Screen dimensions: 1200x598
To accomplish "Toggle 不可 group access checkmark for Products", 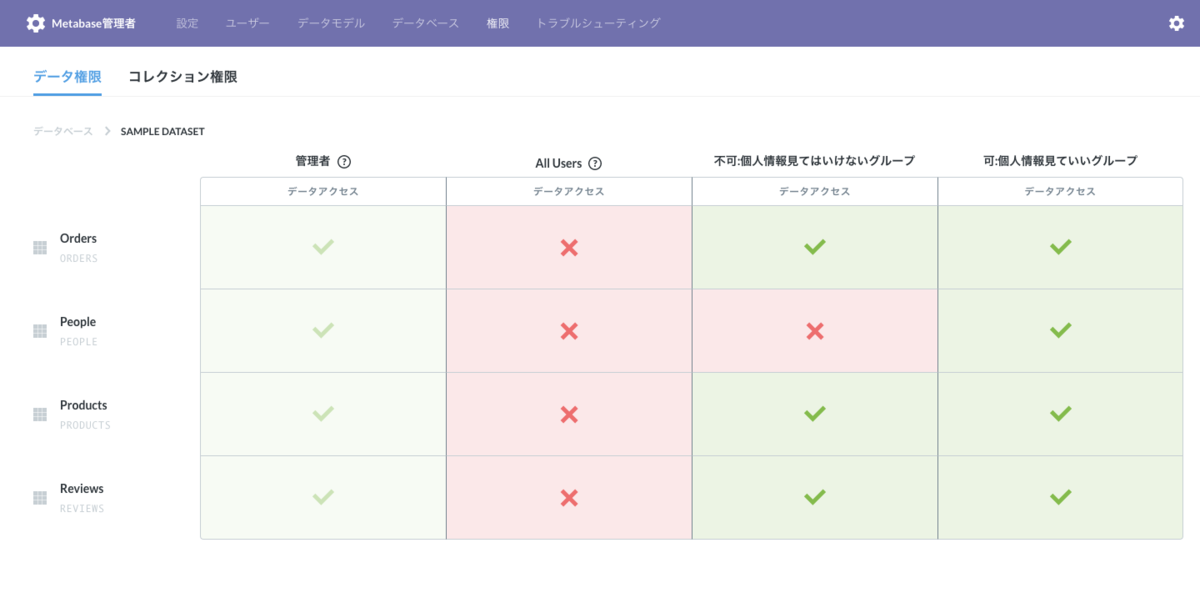I will pyautogui.click(x=815, y=413).
